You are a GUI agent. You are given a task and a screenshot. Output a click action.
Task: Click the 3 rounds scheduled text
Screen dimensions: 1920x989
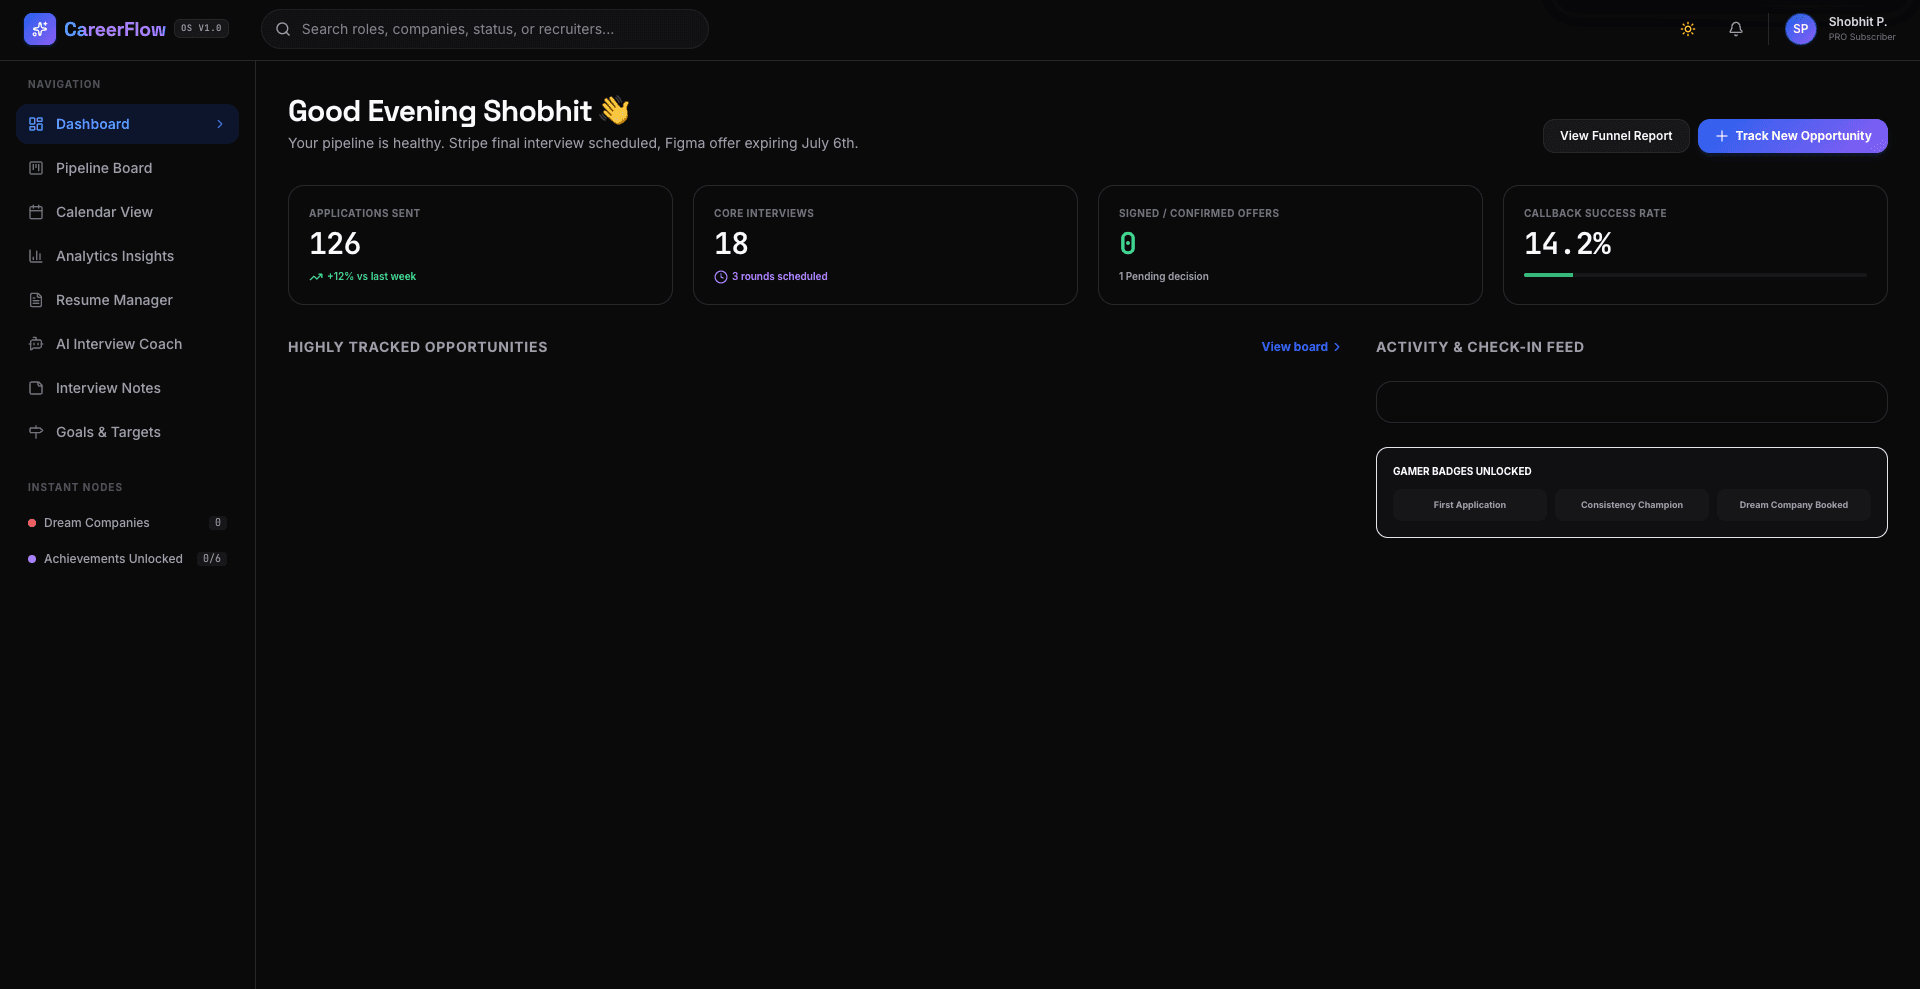(780, 277)
